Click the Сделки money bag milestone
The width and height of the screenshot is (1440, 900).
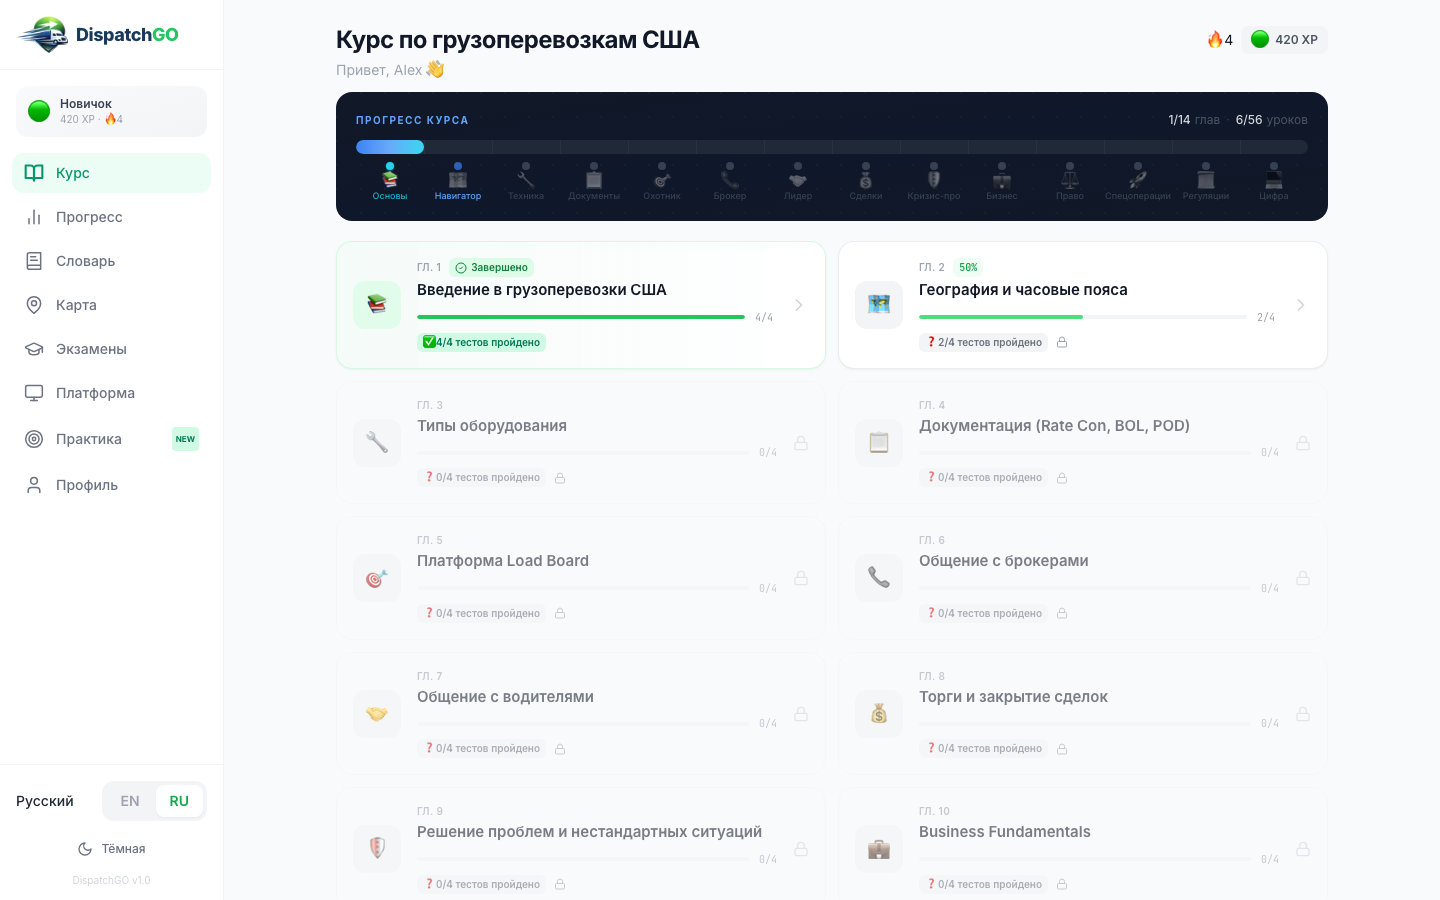click(866, 182)
